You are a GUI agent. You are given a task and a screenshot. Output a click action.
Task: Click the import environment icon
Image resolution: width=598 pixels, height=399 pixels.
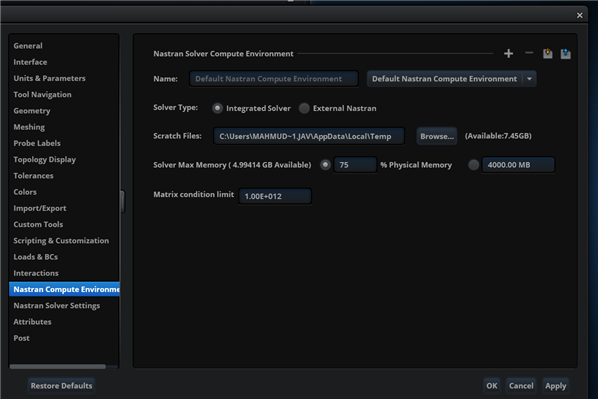[548, 53]
